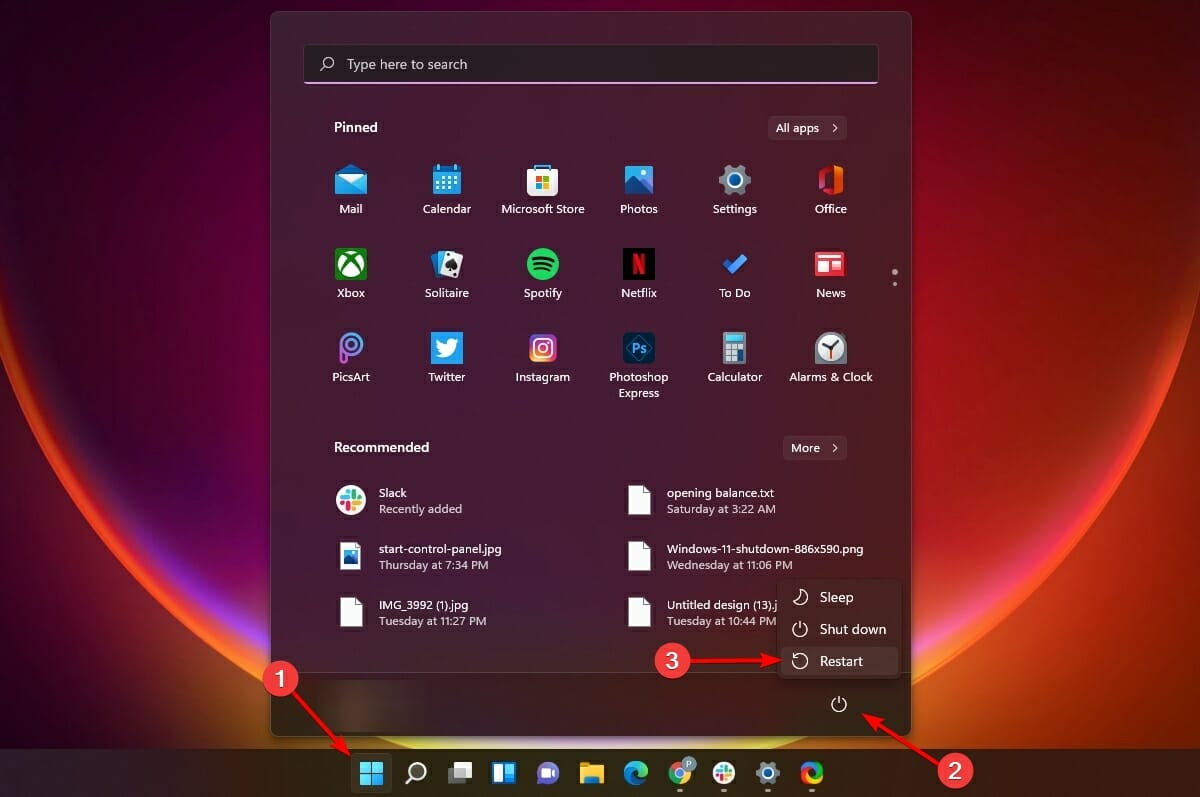
Task: Open the Widgets panel from taskbar
Action: pos(503,773)
